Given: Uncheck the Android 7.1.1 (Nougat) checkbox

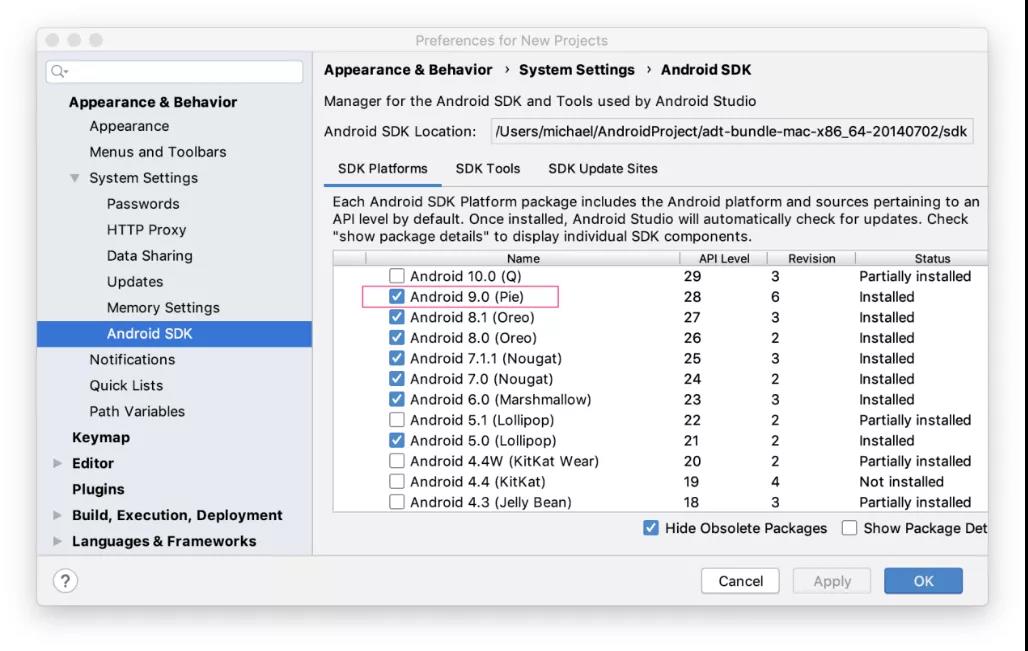Looking at the screenshot, I should tap(397, 358).
